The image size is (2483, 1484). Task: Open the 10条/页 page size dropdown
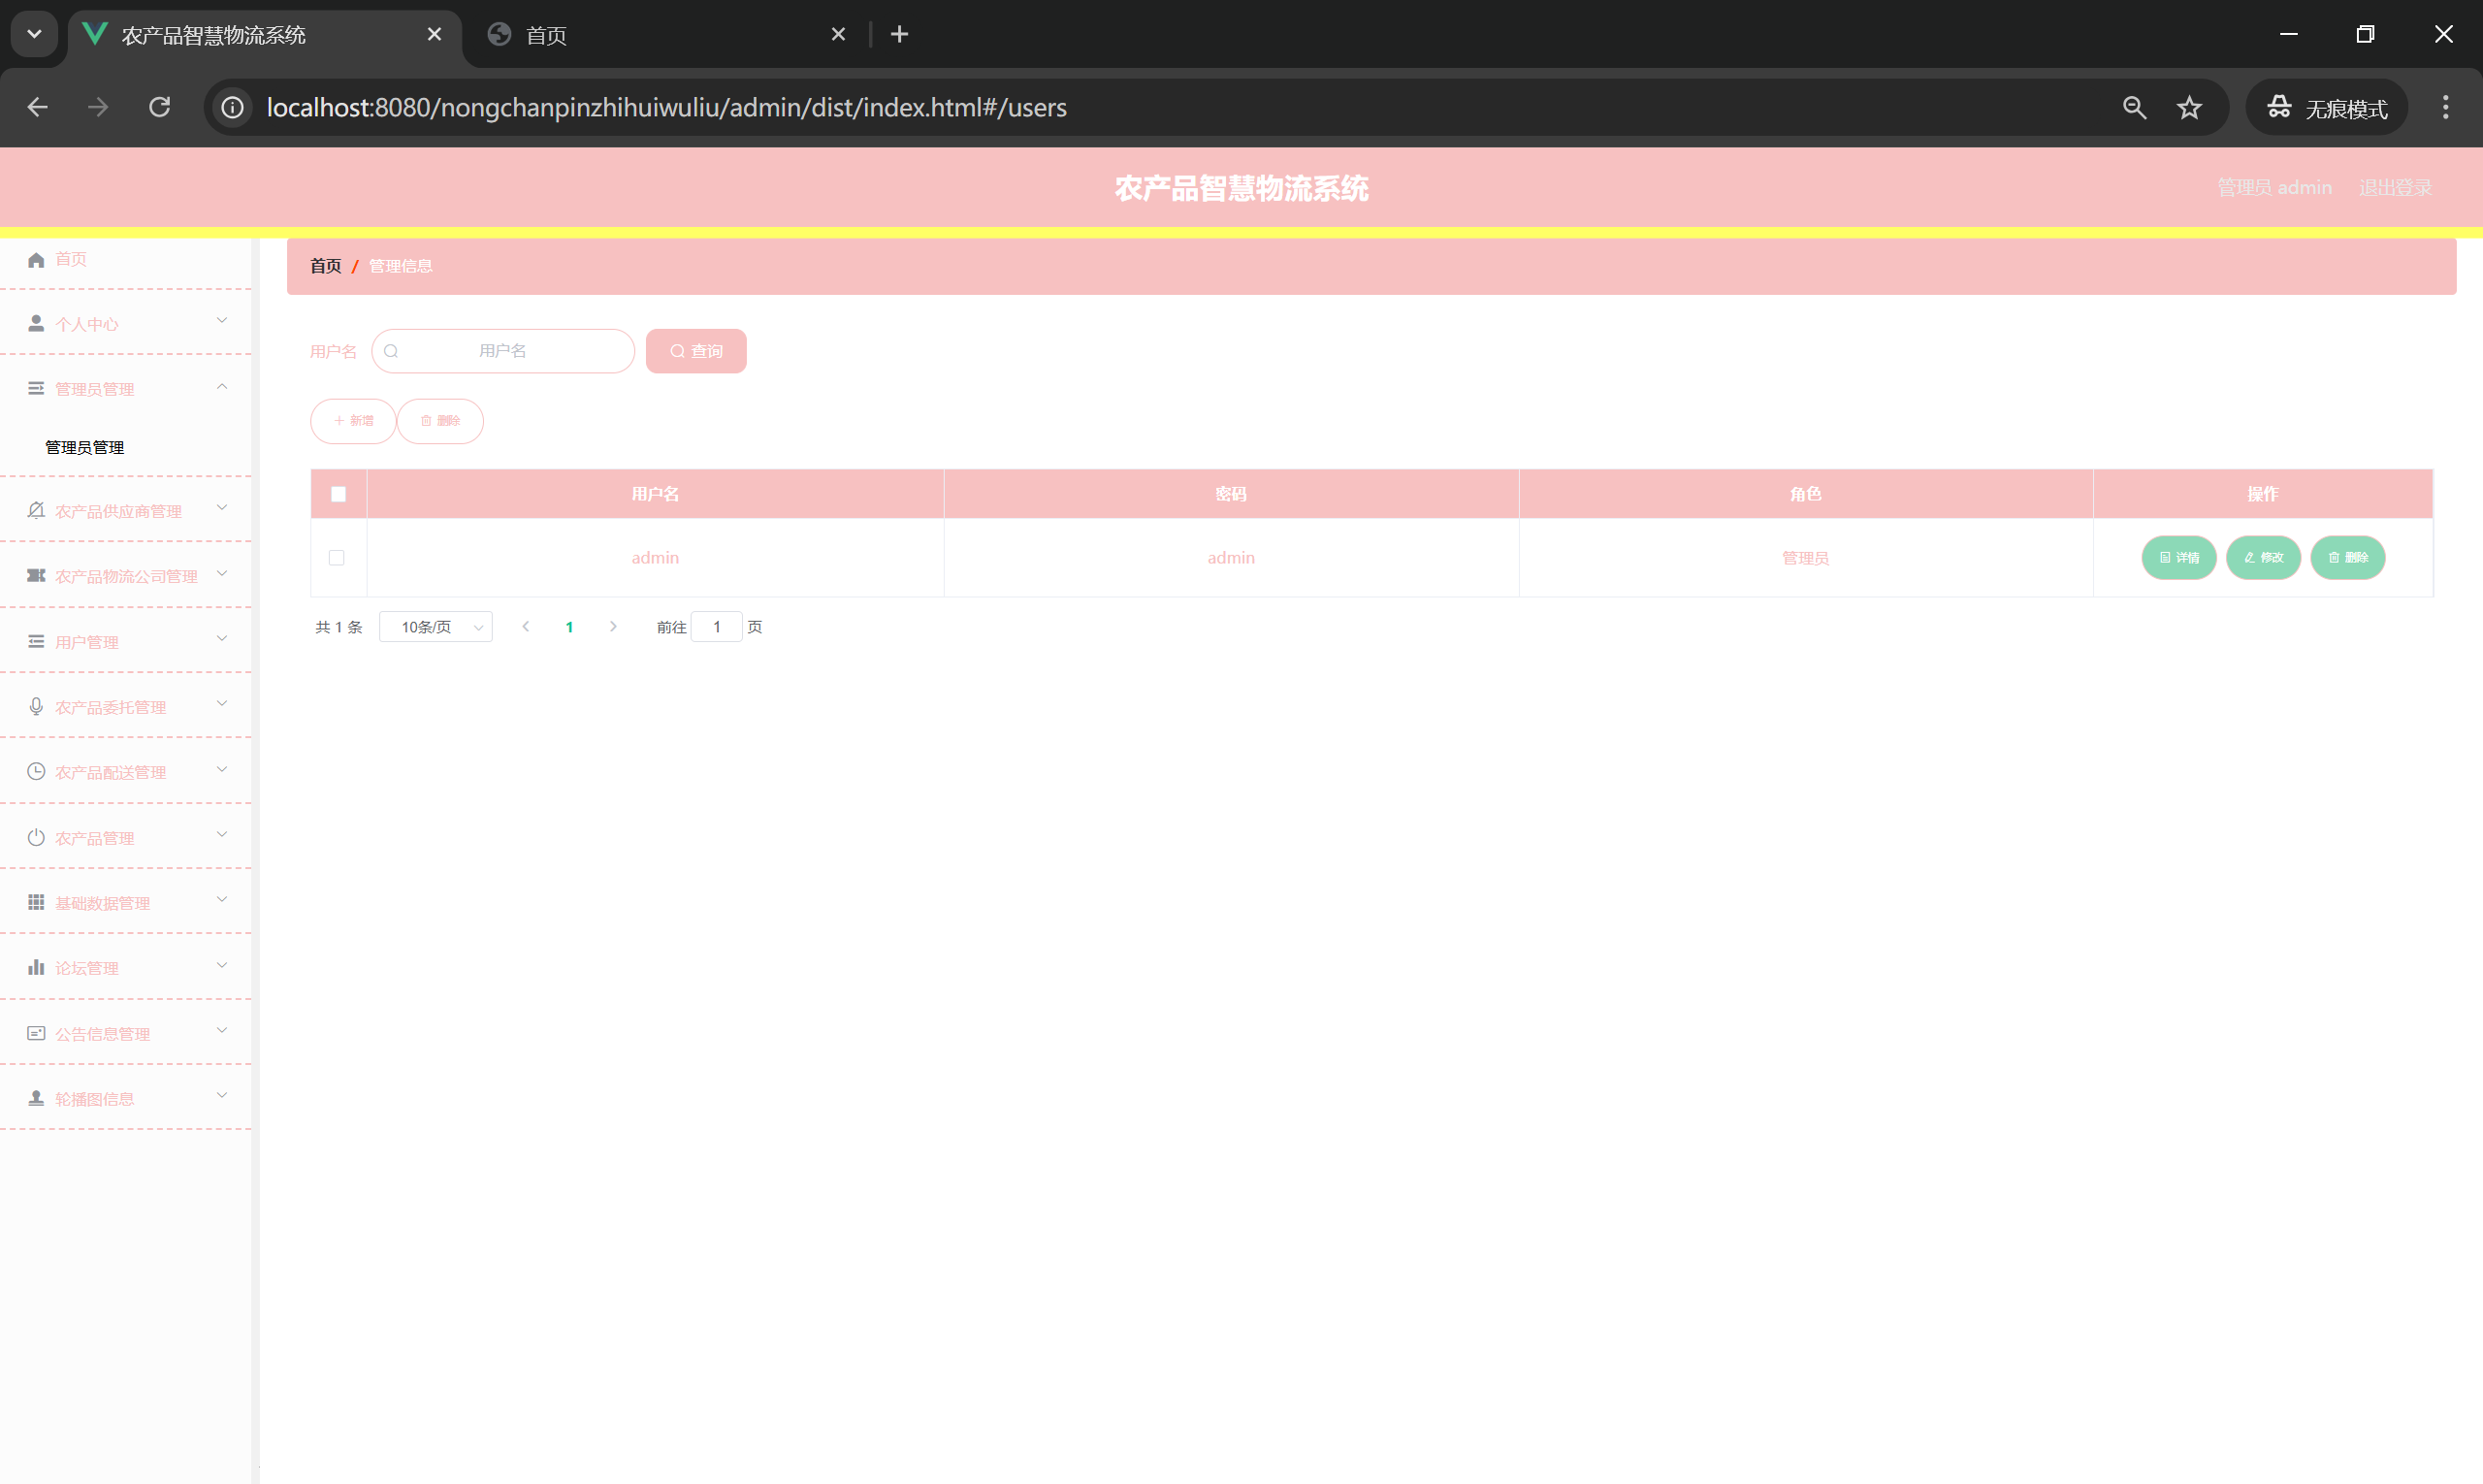436,627
